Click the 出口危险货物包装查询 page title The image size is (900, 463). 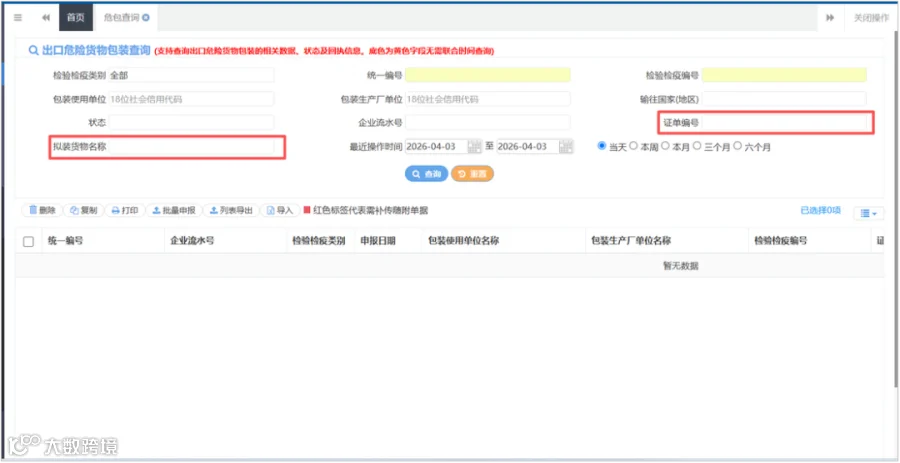pos(96,50)
